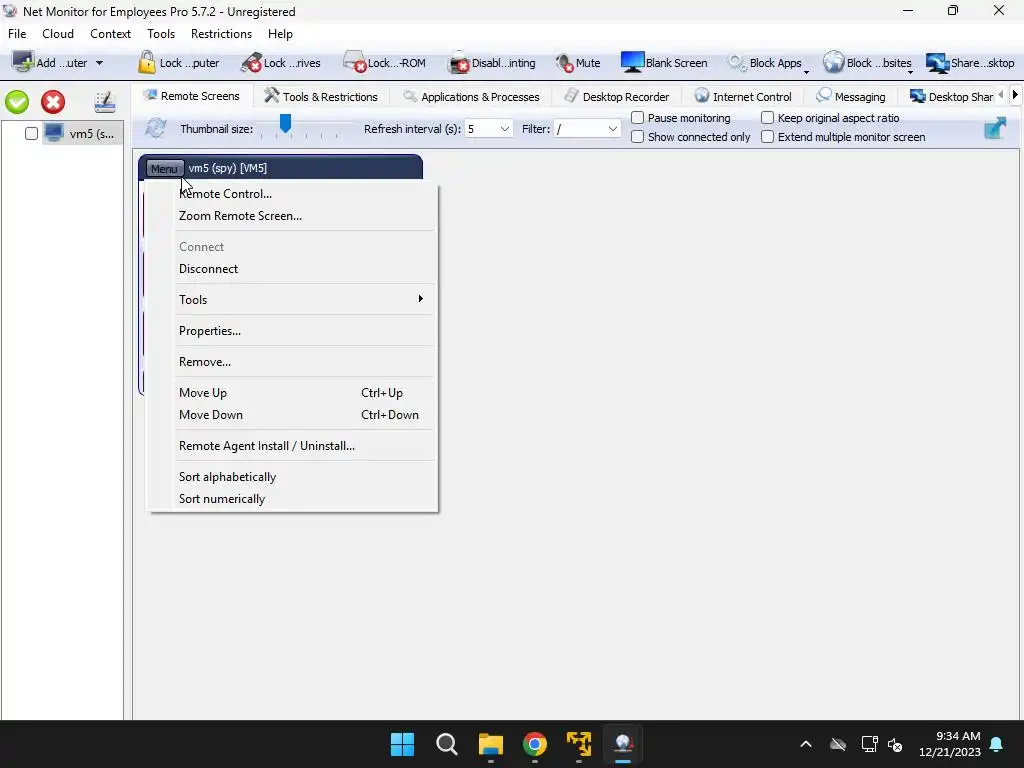Screen dimensions: 1024x768
Task: Click the refresh thumbnails icon
Action: [x=155, y=128]
